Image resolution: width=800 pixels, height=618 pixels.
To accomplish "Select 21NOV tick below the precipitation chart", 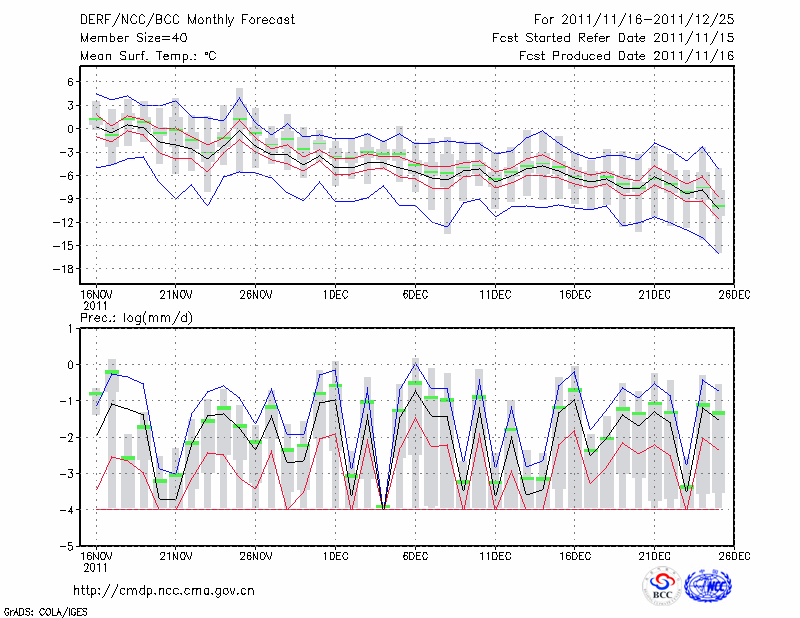I will coord(176,555).
